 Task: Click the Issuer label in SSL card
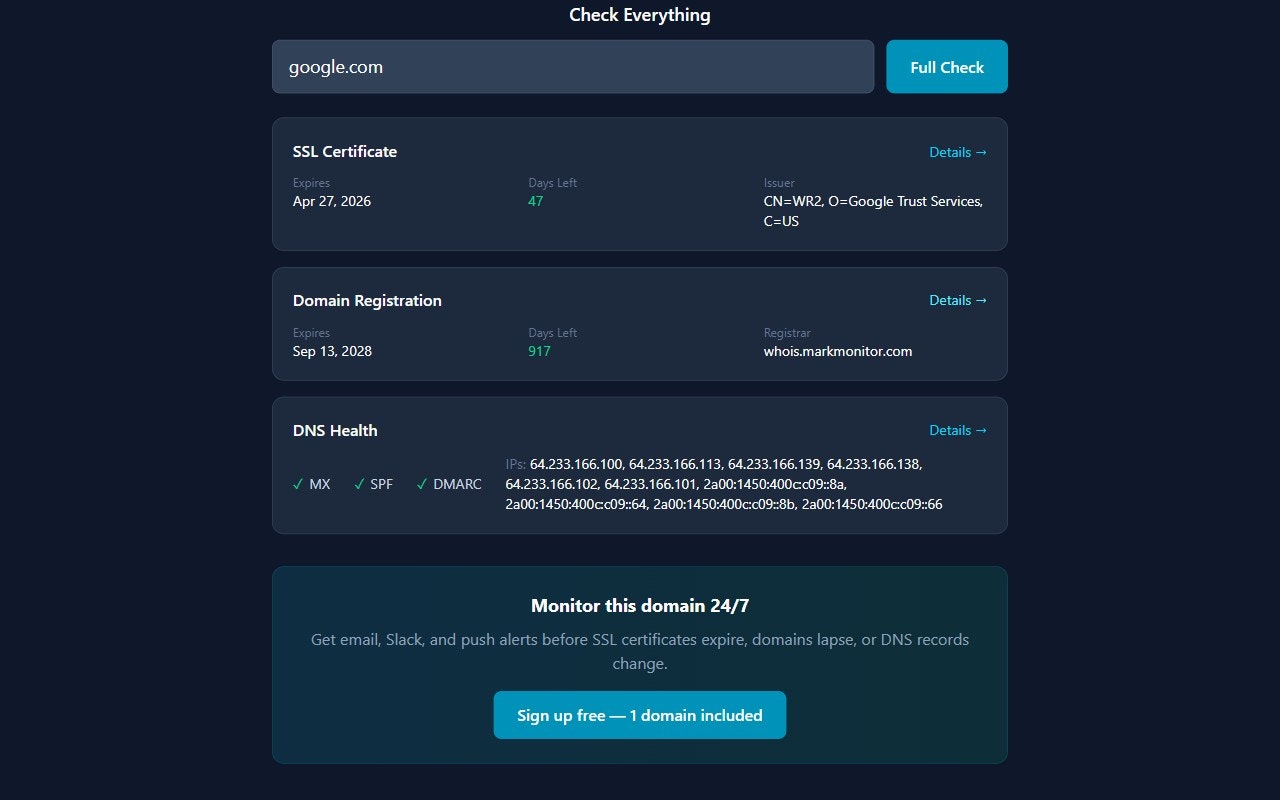click(779, 183)
